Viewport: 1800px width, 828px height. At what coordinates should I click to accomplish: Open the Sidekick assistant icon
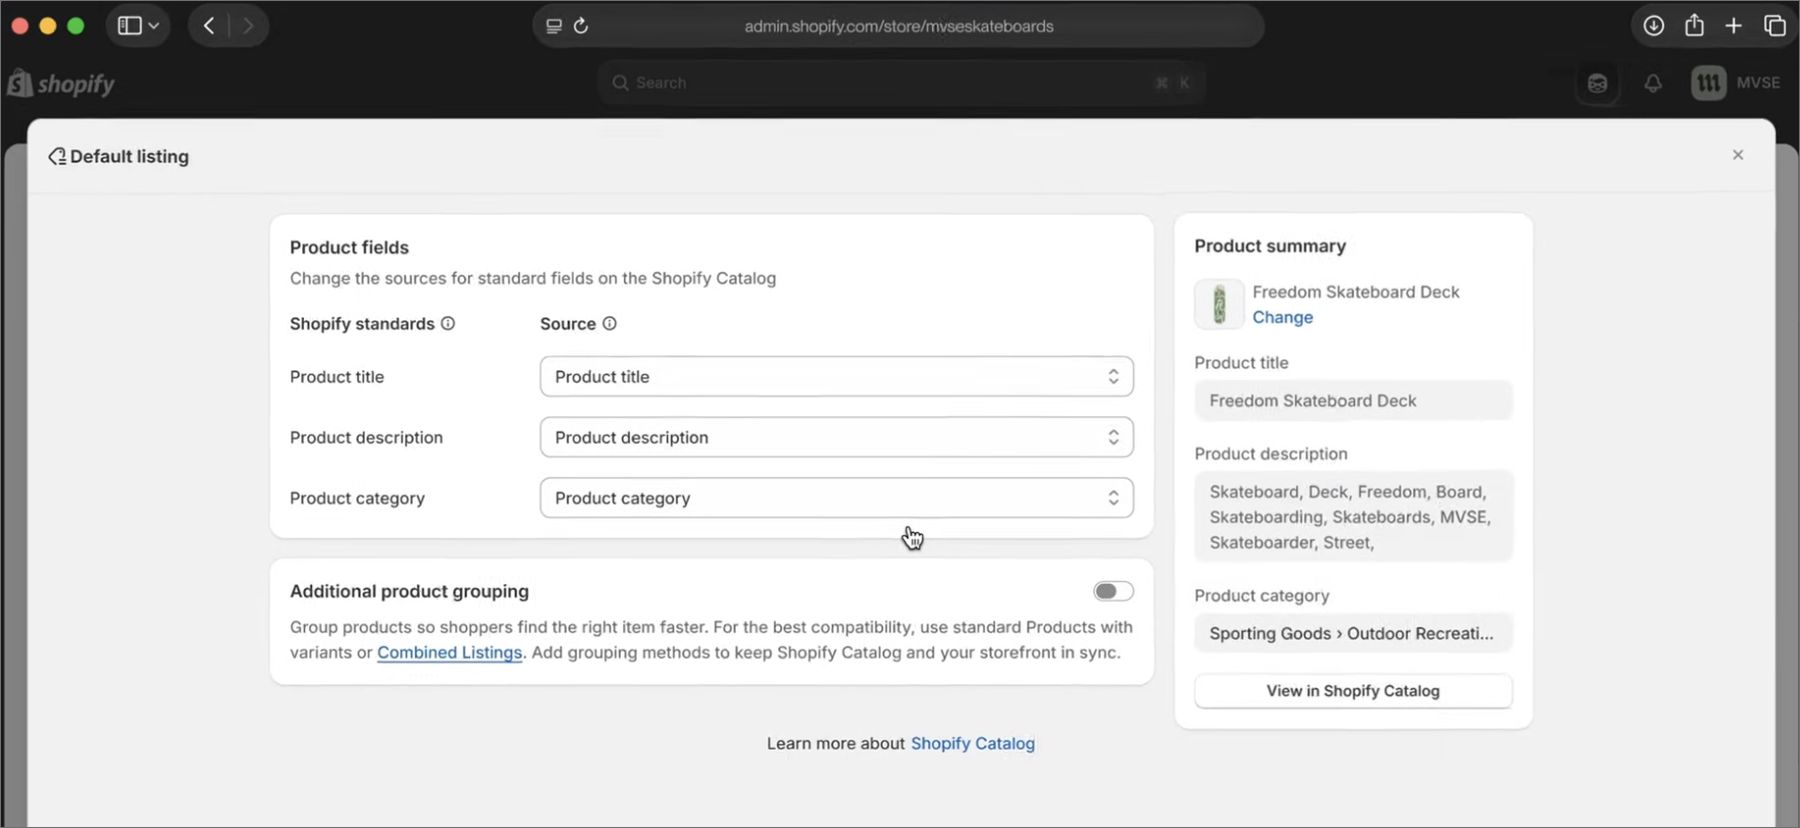(x=1598, y=84)
